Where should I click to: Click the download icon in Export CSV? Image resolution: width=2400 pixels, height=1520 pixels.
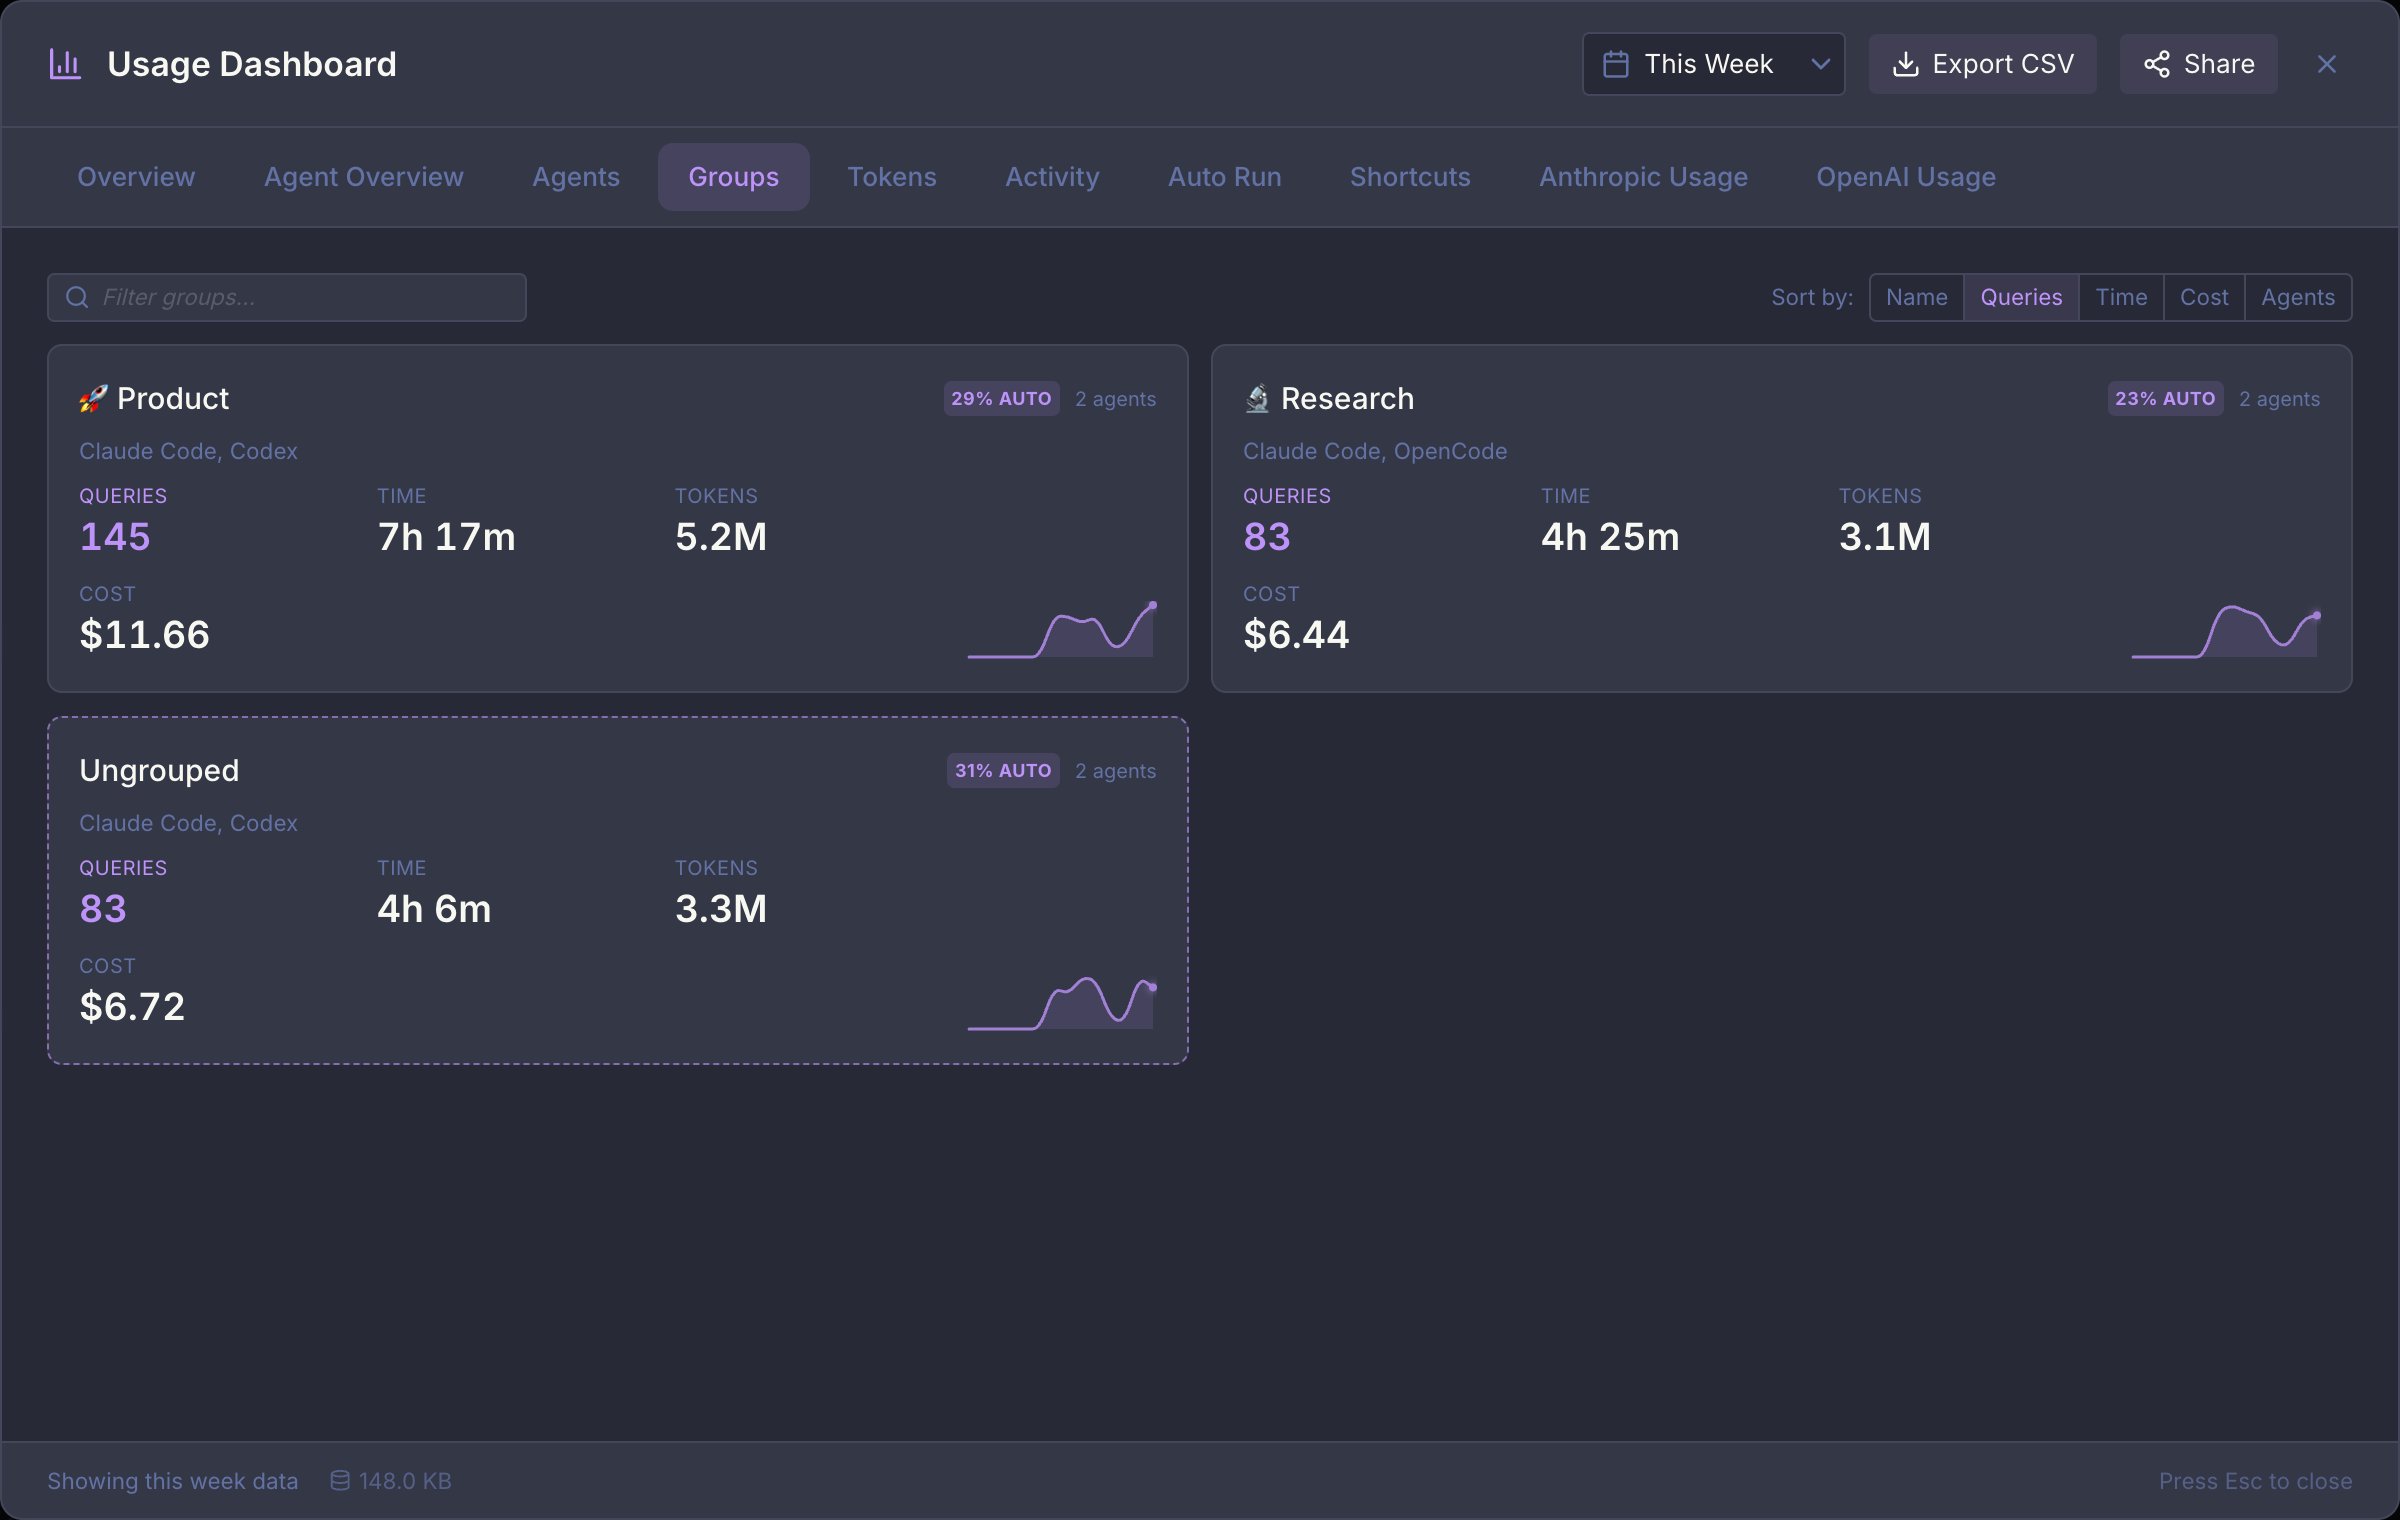(x=1906, y=64)
